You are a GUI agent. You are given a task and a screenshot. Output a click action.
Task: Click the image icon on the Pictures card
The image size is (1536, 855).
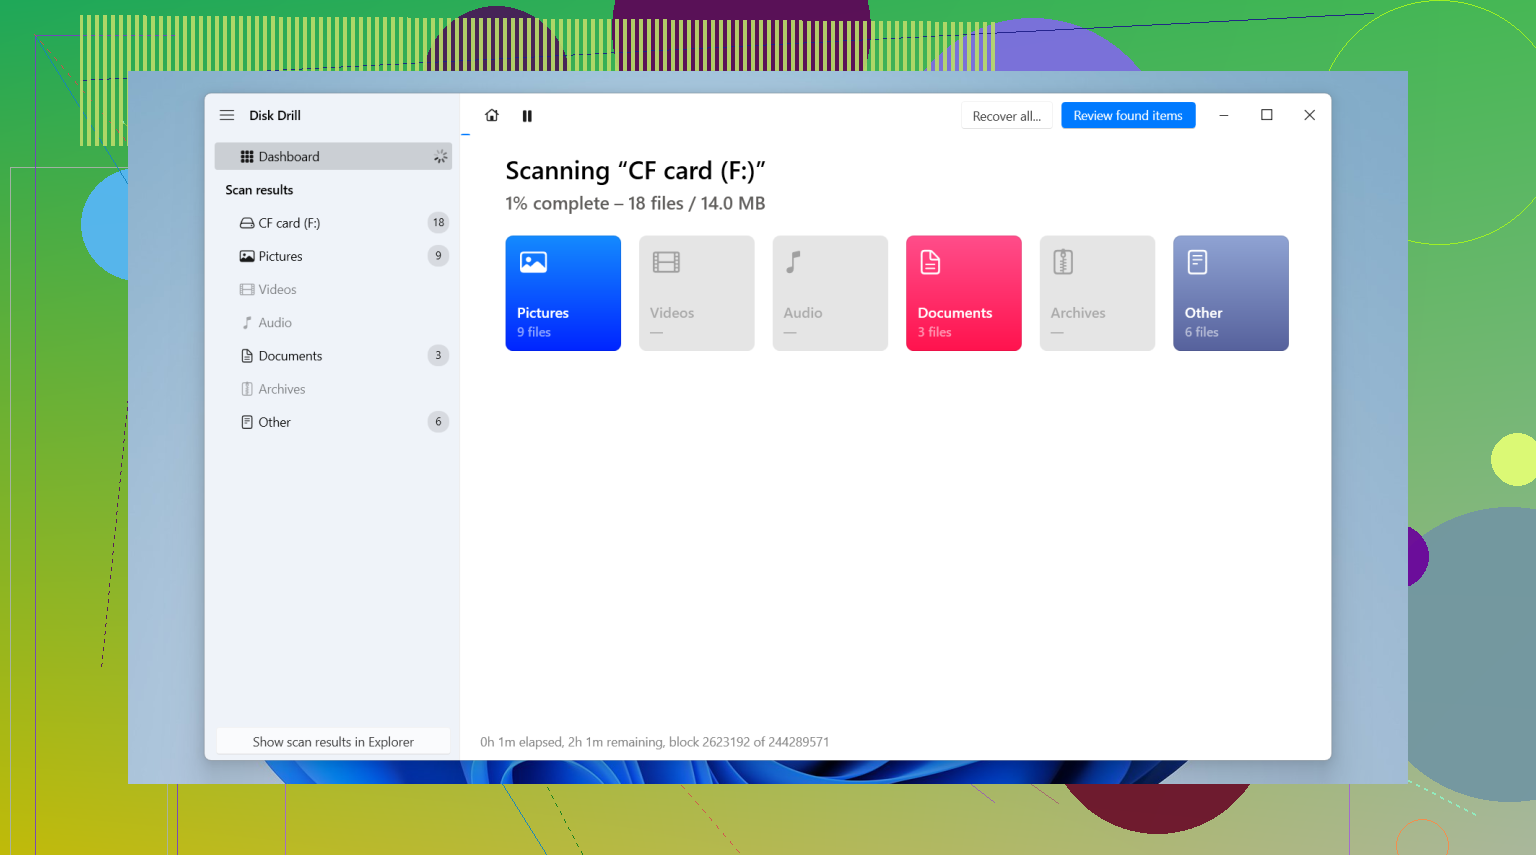(x=533, y=262)
